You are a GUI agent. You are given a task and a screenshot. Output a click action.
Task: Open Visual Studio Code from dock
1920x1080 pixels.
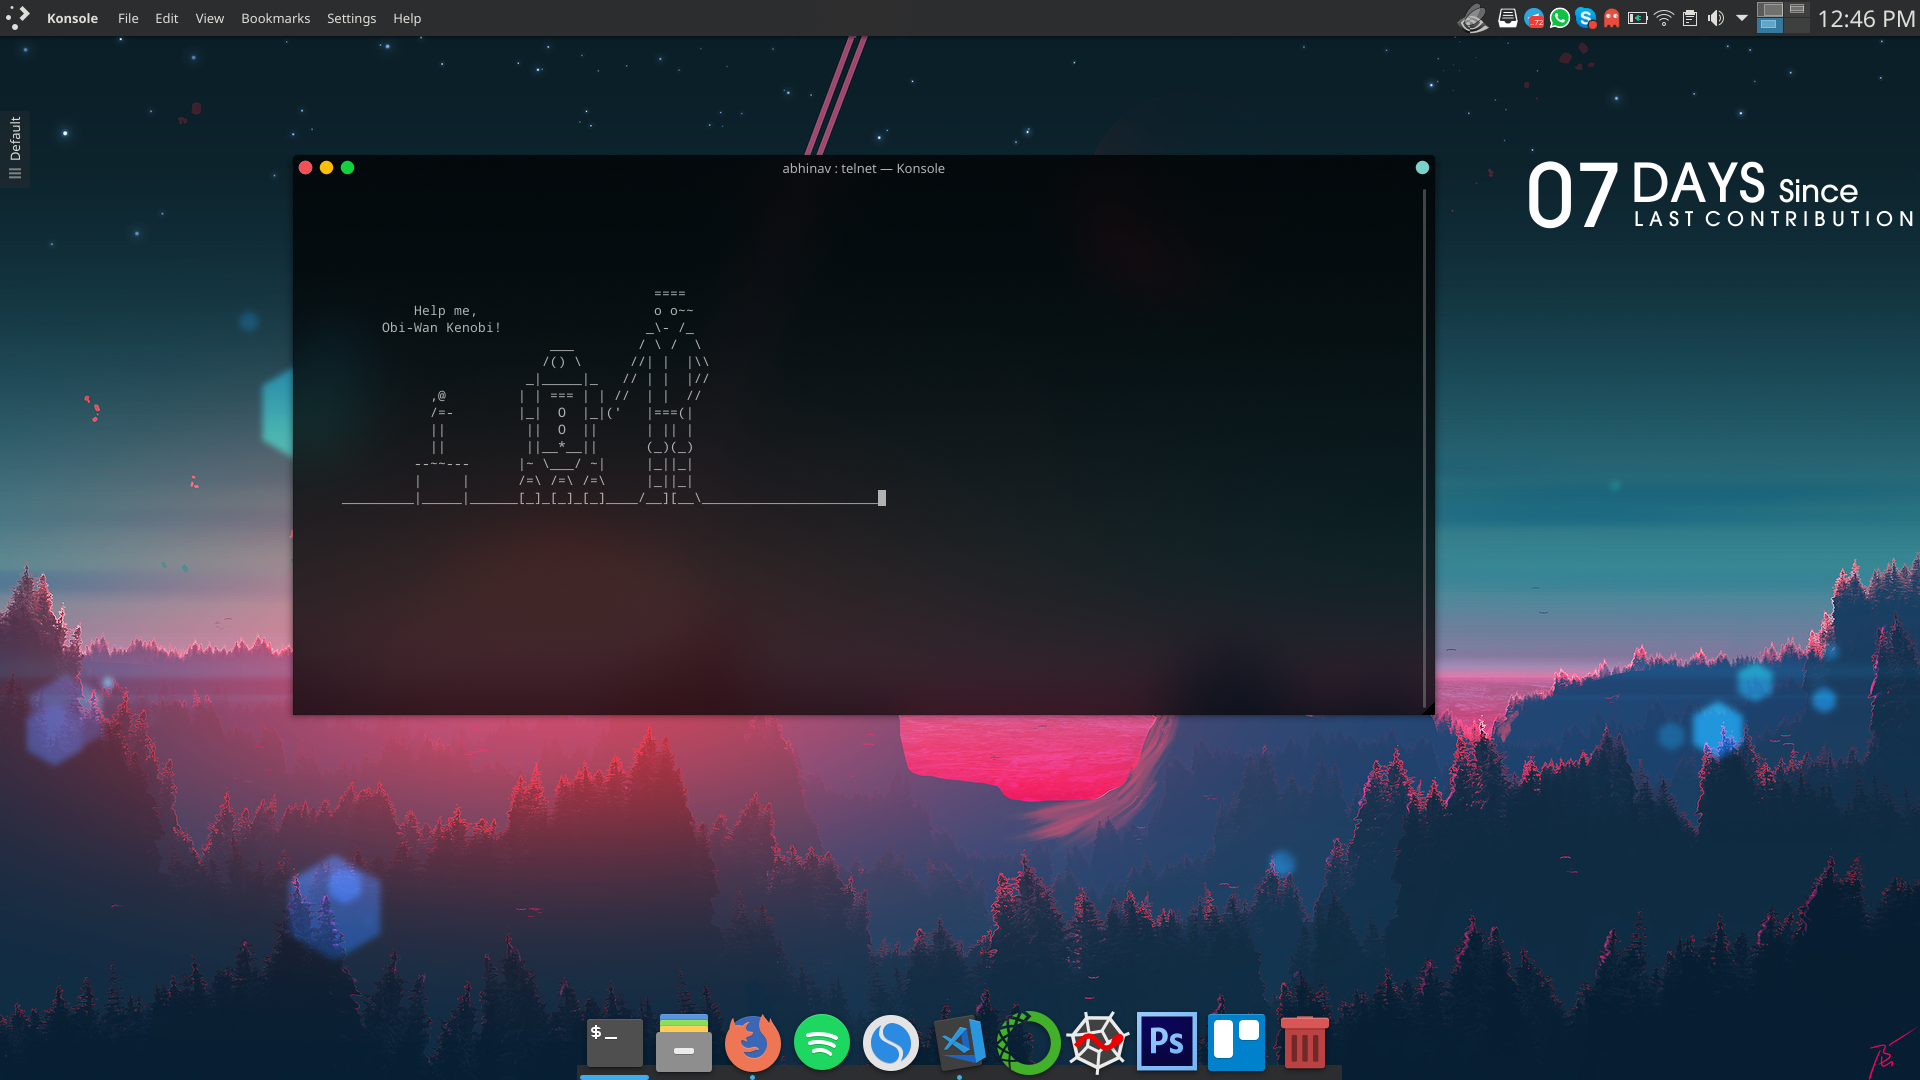[960, 1042]
